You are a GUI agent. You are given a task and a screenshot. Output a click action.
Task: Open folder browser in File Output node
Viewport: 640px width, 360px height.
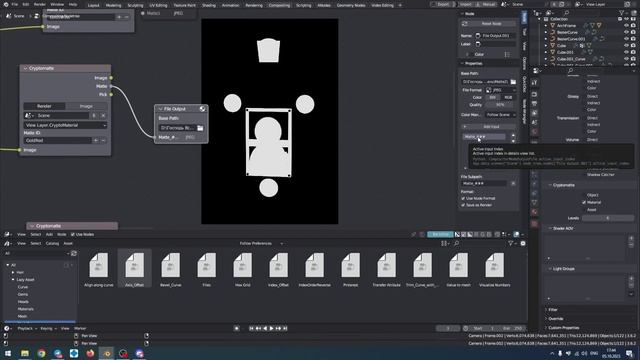[200, 128]
